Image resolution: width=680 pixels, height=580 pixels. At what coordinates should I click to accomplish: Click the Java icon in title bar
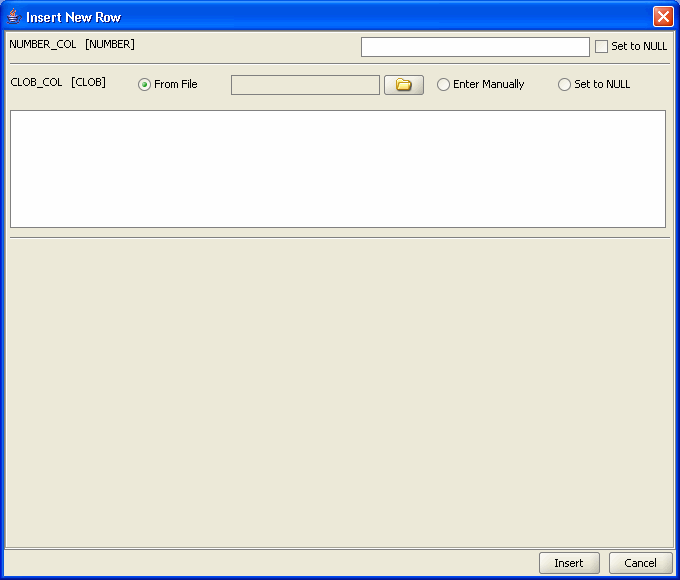coord(14,17)
